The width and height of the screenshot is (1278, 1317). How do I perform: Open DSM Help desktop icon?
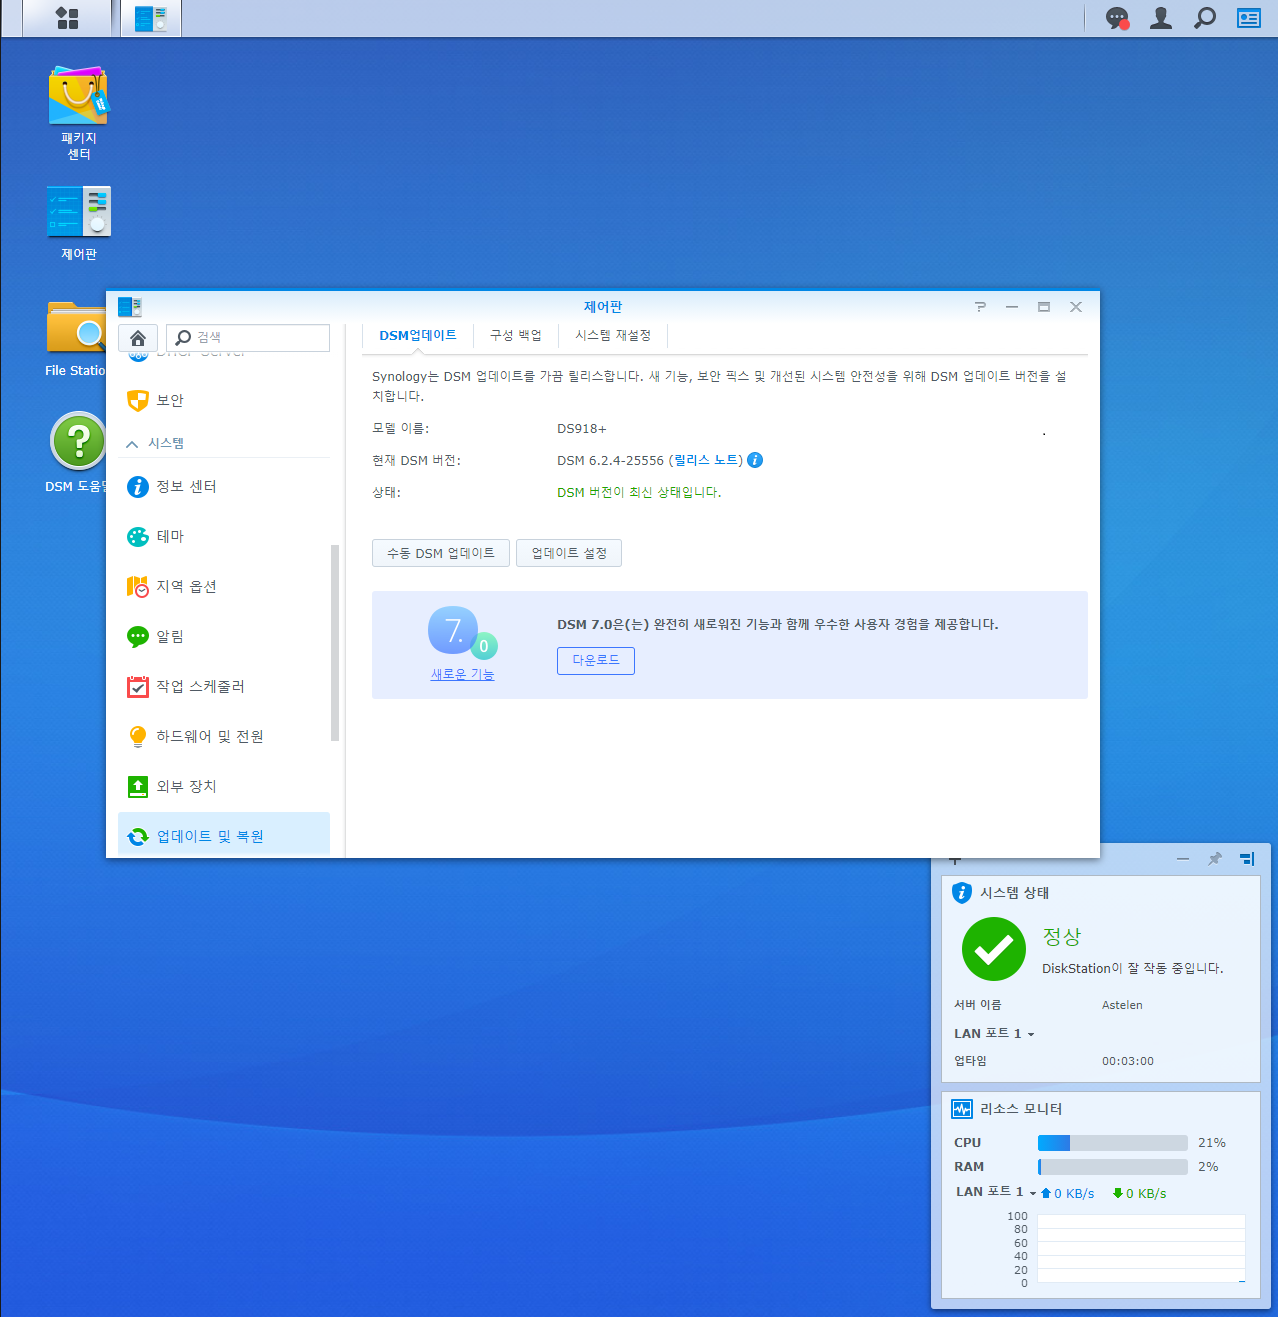pos(76,453)
